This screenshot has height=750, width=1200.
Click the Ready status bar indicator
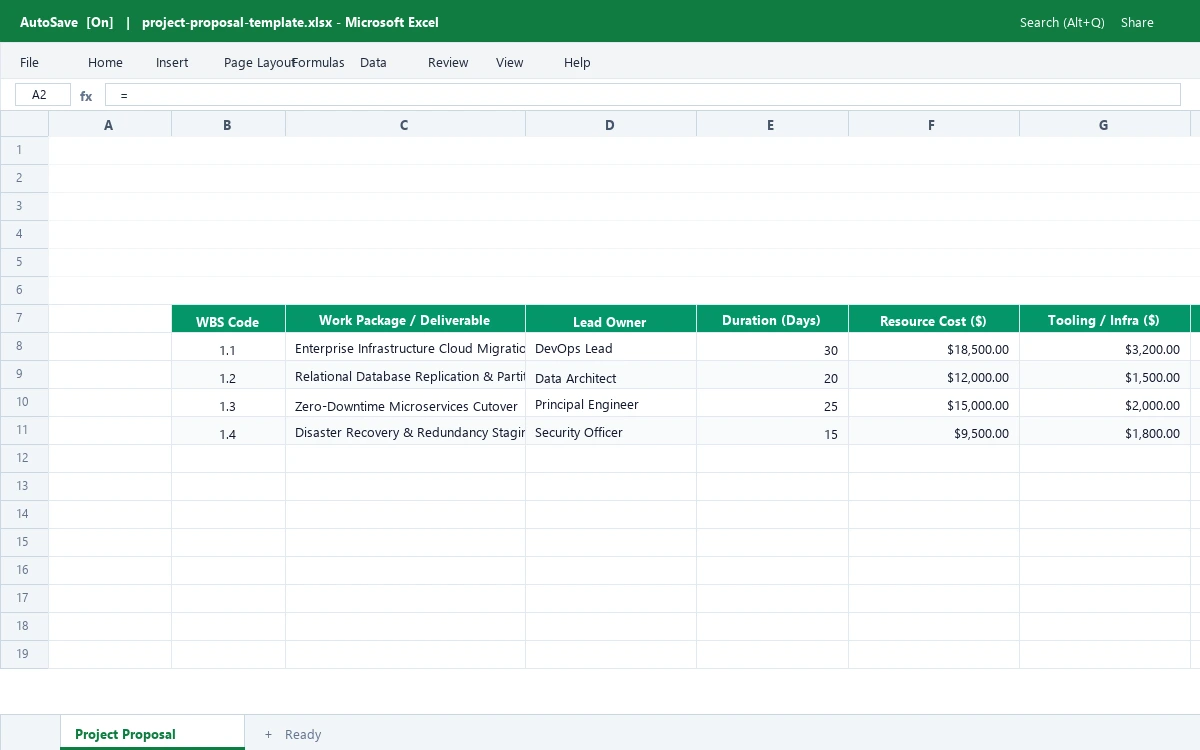(303, 734)
